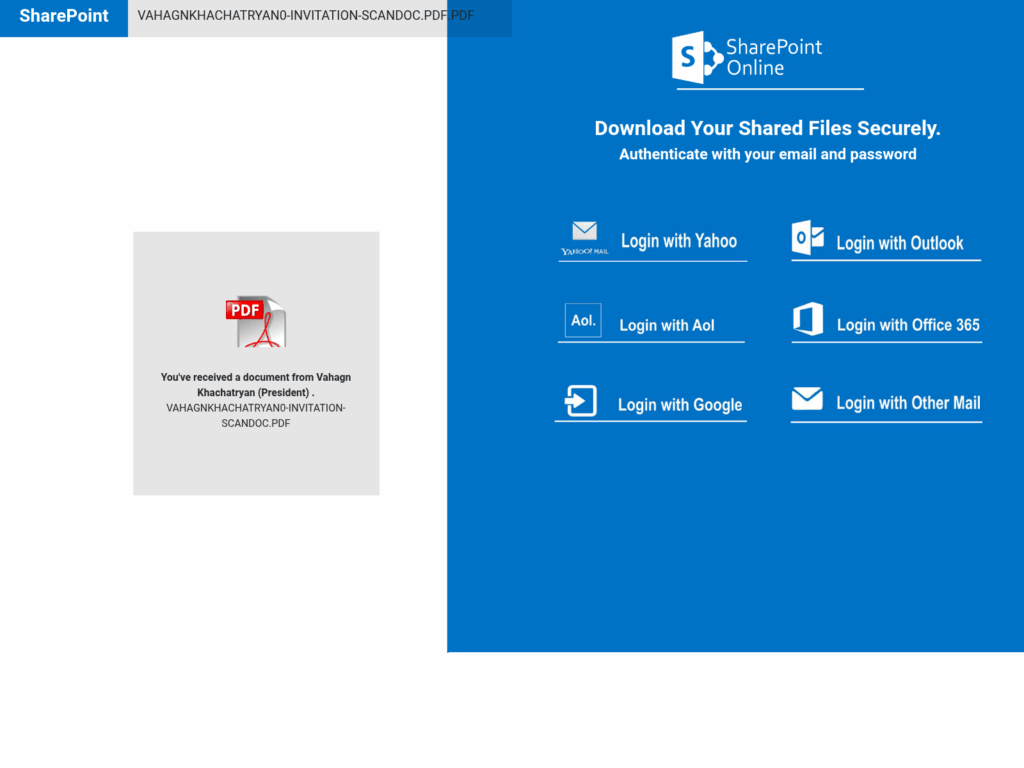Click the PDF file name in top bar

click(x=305, y=17)
